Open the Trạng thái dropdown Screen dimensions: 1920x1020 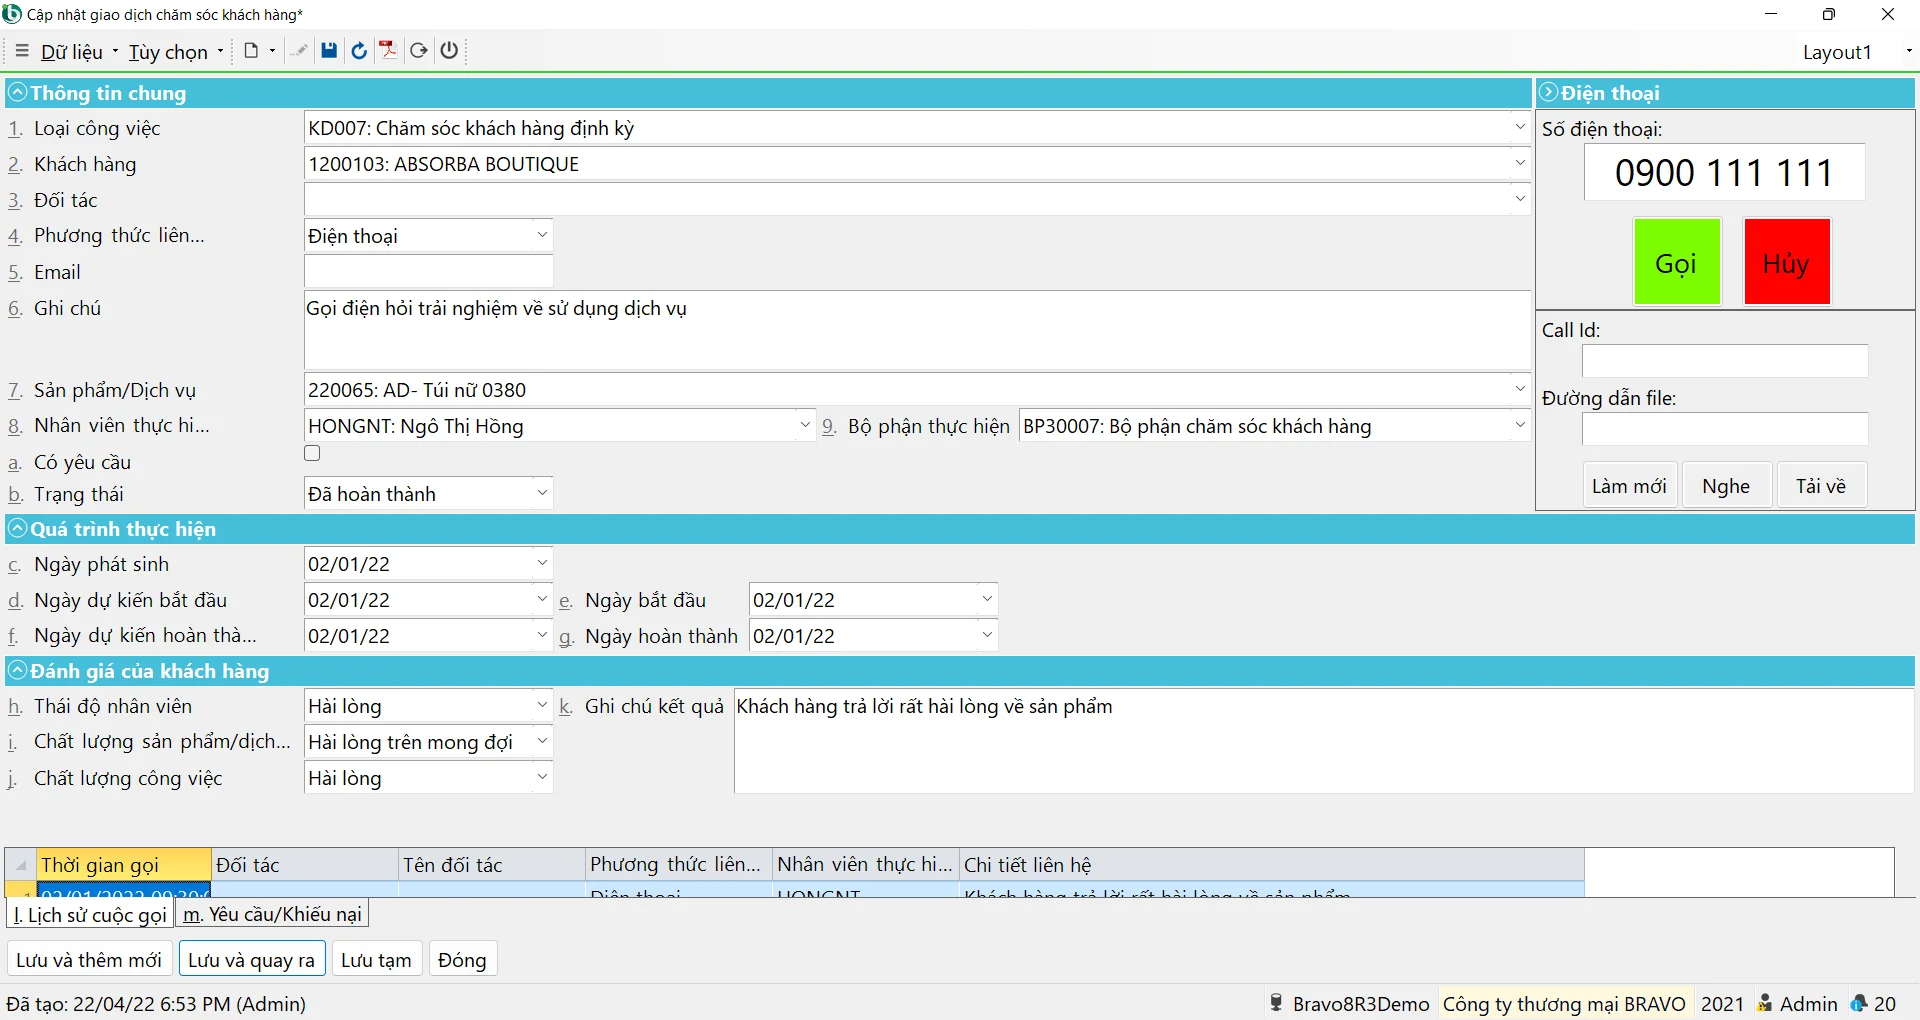542,493
